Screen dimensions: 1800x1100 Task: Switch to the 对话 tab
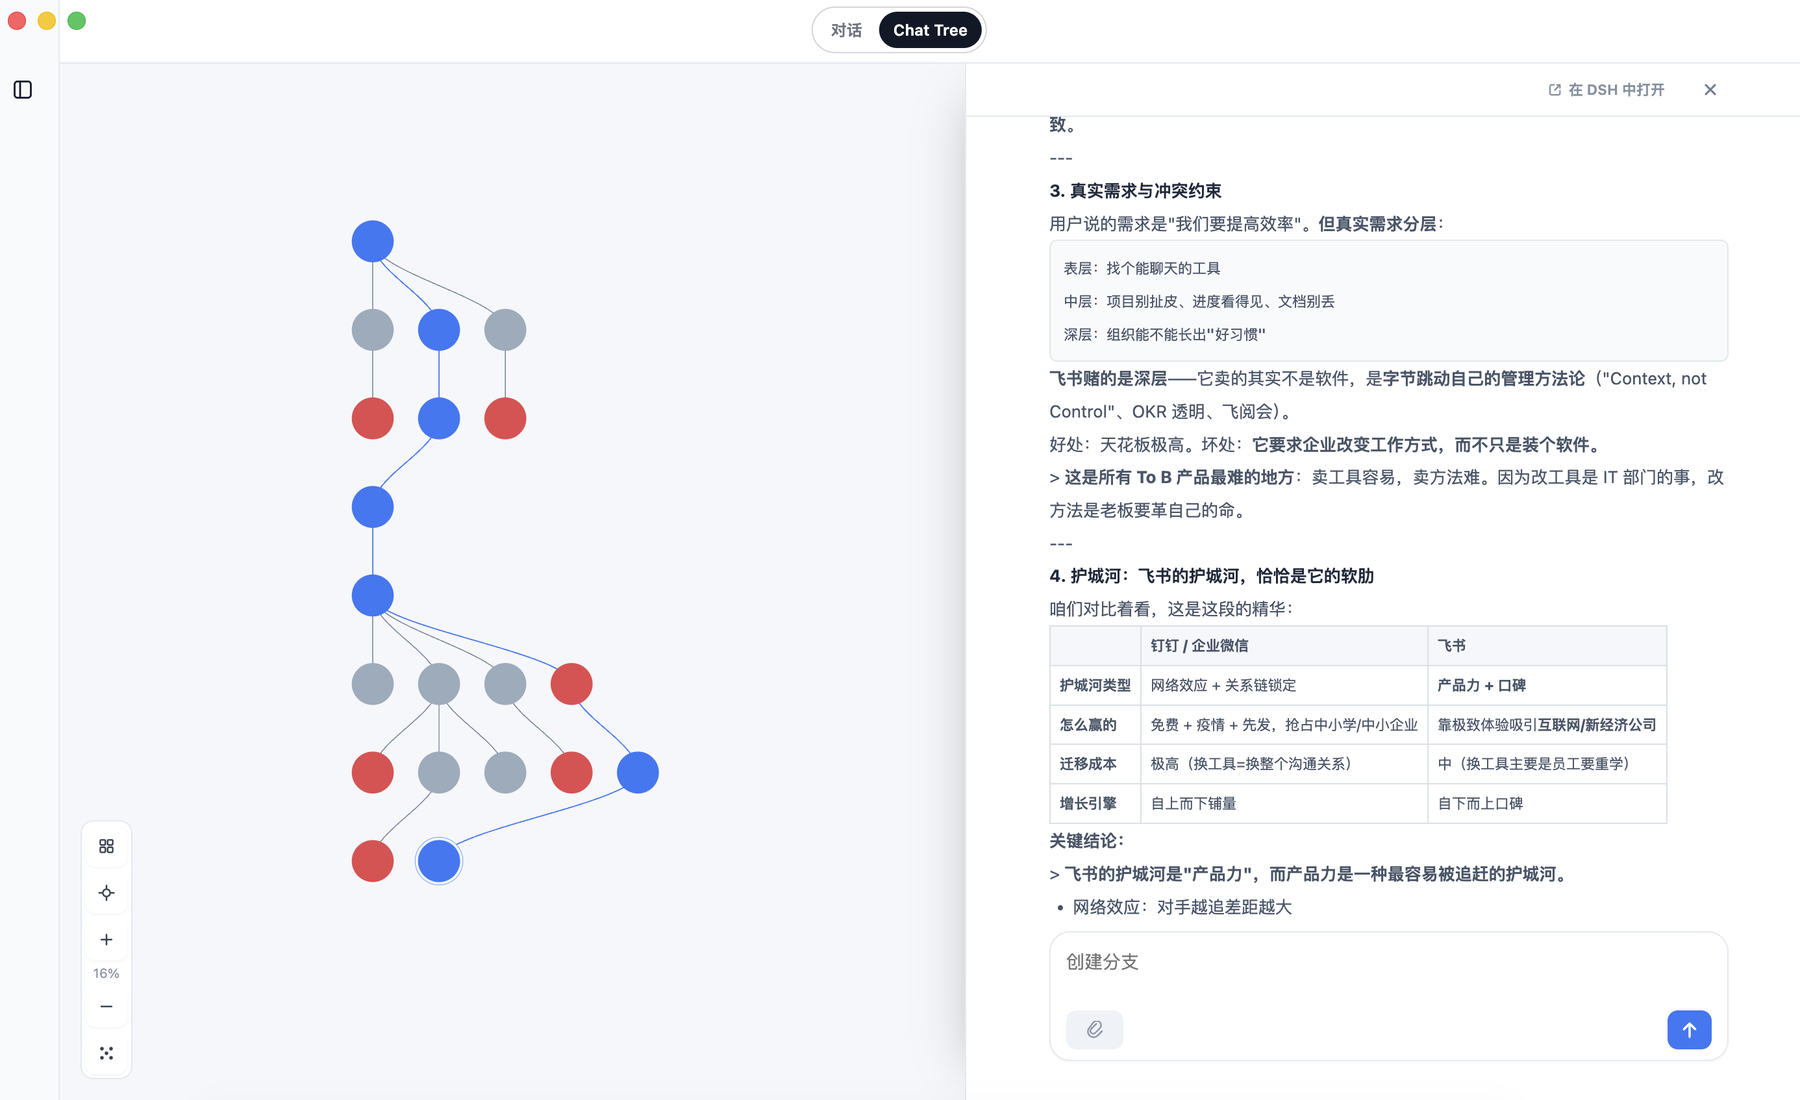pos(846,30)
